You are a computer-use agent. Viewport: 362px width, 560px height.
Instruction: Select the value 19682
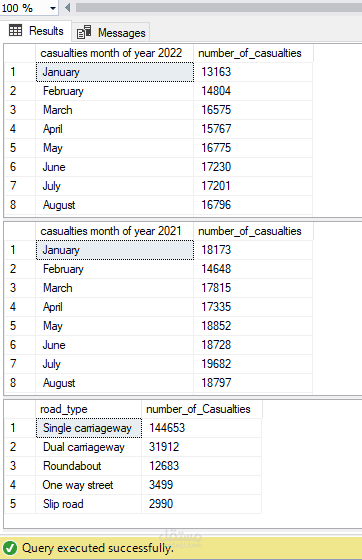(253, 364)
